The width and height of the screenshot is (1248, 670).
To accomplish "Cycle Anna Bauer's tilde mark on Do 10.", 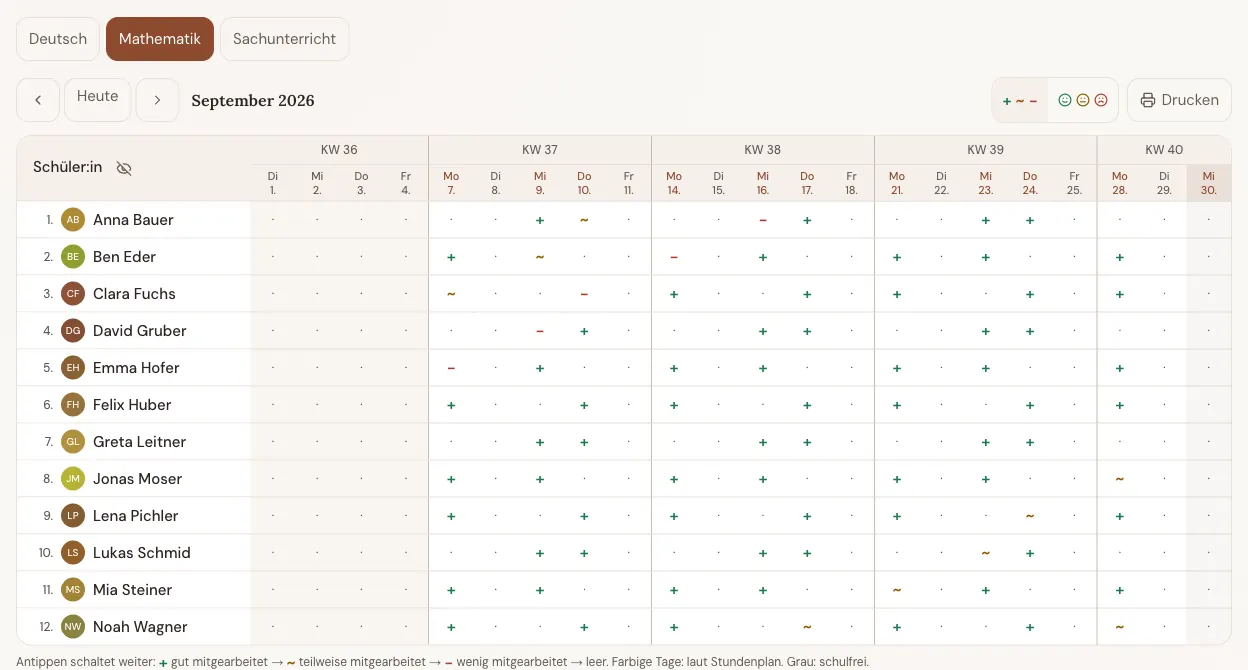I will click(584, 220).
